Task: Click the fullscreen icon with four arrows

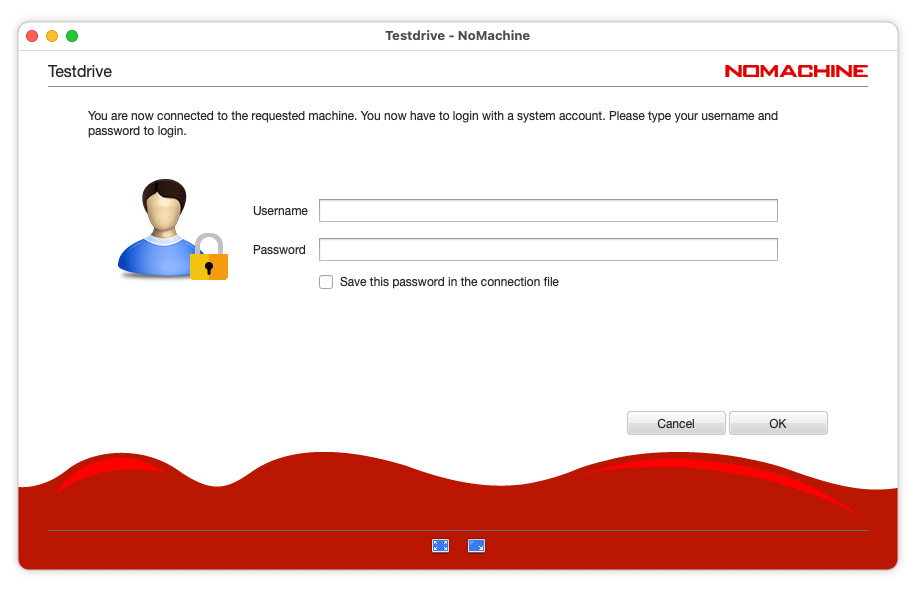Action: [x=440, y=545]
